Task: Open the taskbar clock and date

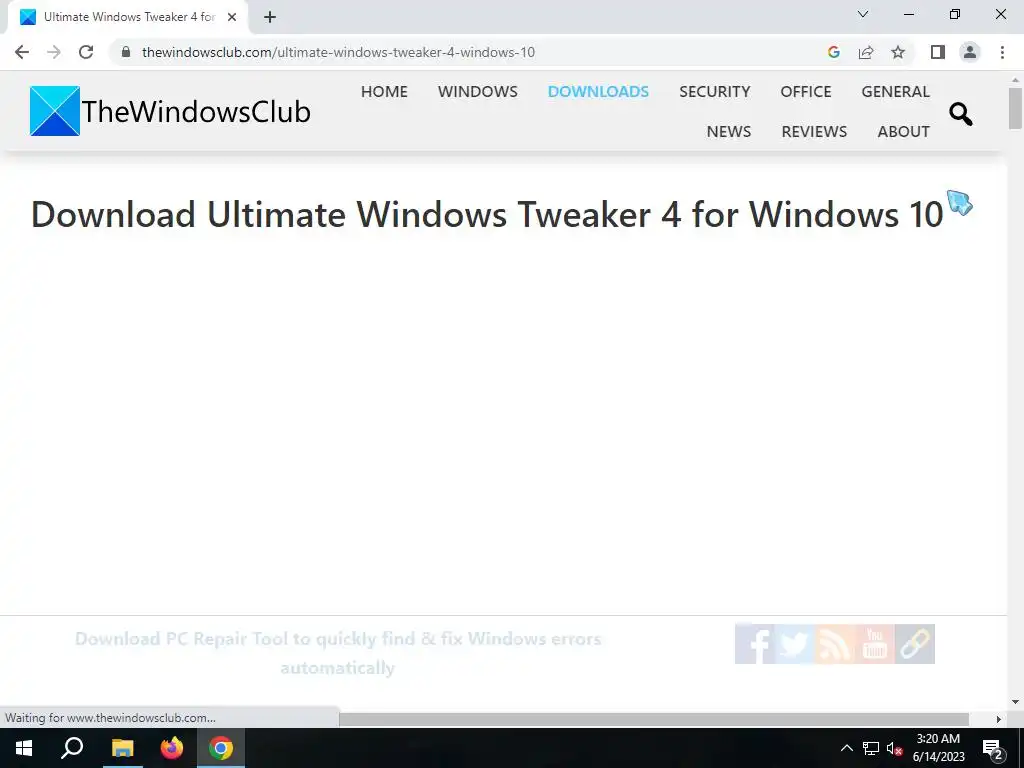Action: pyautogui.click(x=938, y=748)
